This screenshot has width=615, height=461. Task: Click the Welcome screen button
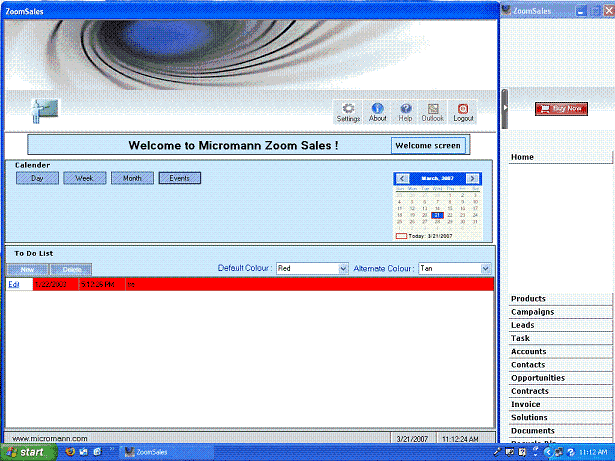428,146
